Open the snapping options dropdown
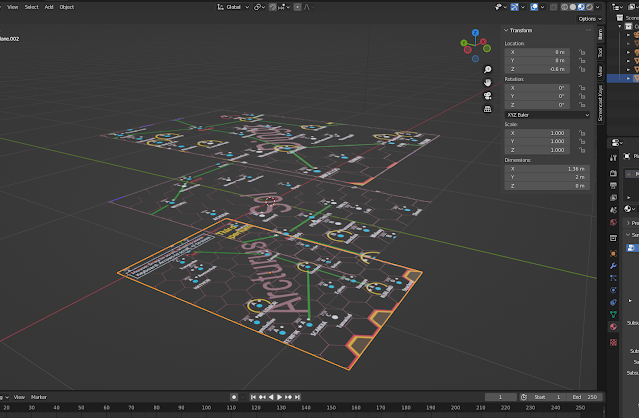 (x=284, y=7)
